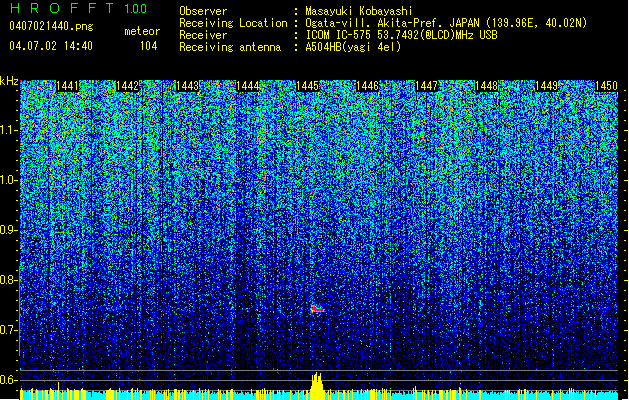The image size is (629, 400).
Task: Click the kHz axis unit label
Action: click(x=9, y=81)
